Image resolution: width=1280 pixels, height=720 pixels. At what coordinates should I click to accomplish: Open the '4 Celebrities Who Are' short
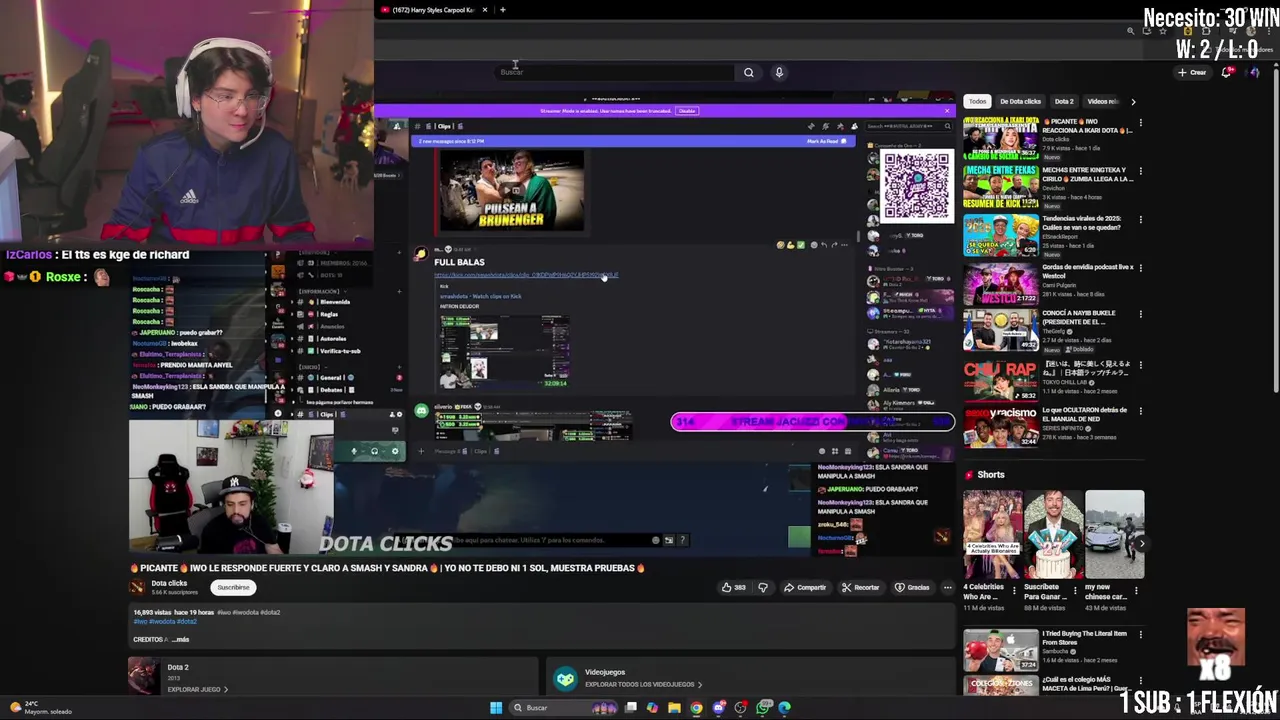[x=993, y=535]
